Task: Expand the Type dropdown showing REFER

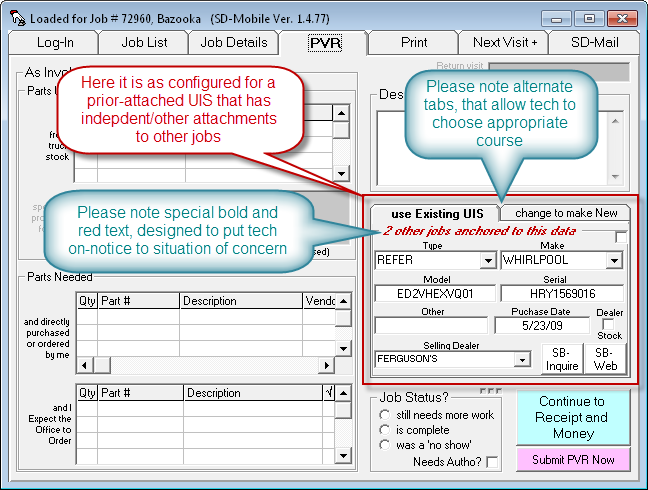Action: tap(488, 260)
